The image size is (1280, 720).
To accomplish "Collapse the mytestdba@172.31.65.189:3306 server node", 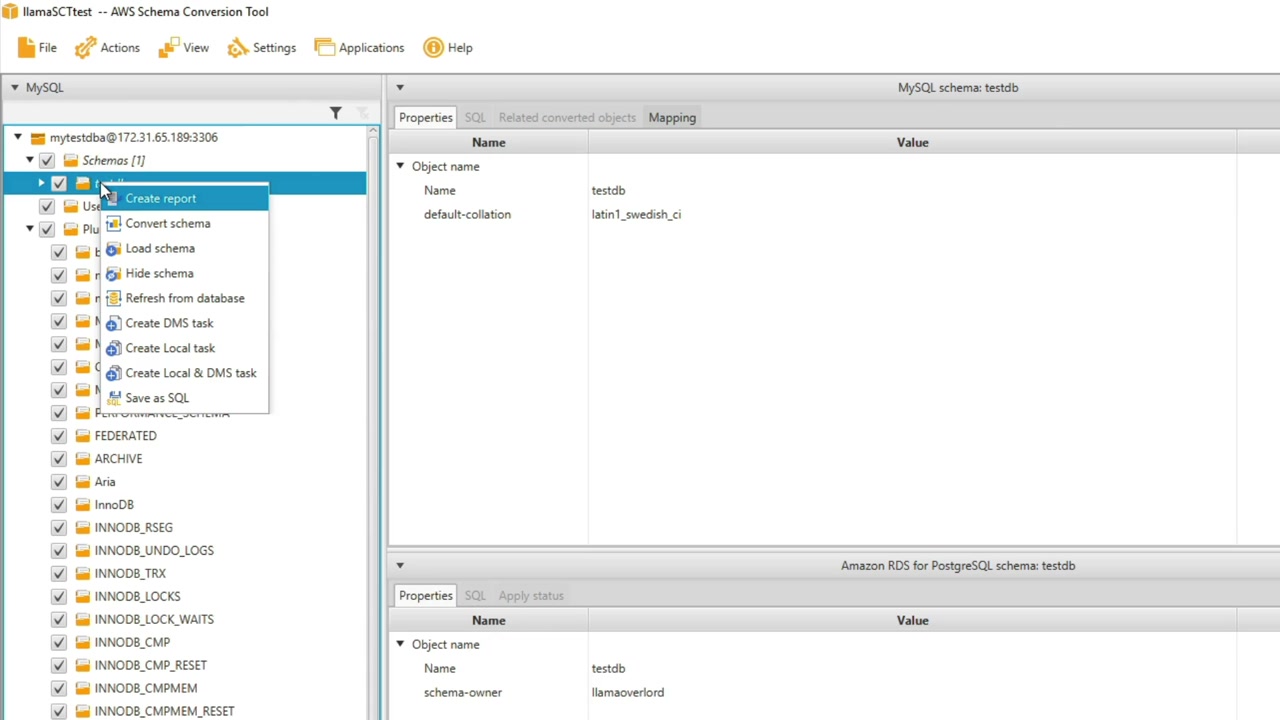I will coord(18,138).
